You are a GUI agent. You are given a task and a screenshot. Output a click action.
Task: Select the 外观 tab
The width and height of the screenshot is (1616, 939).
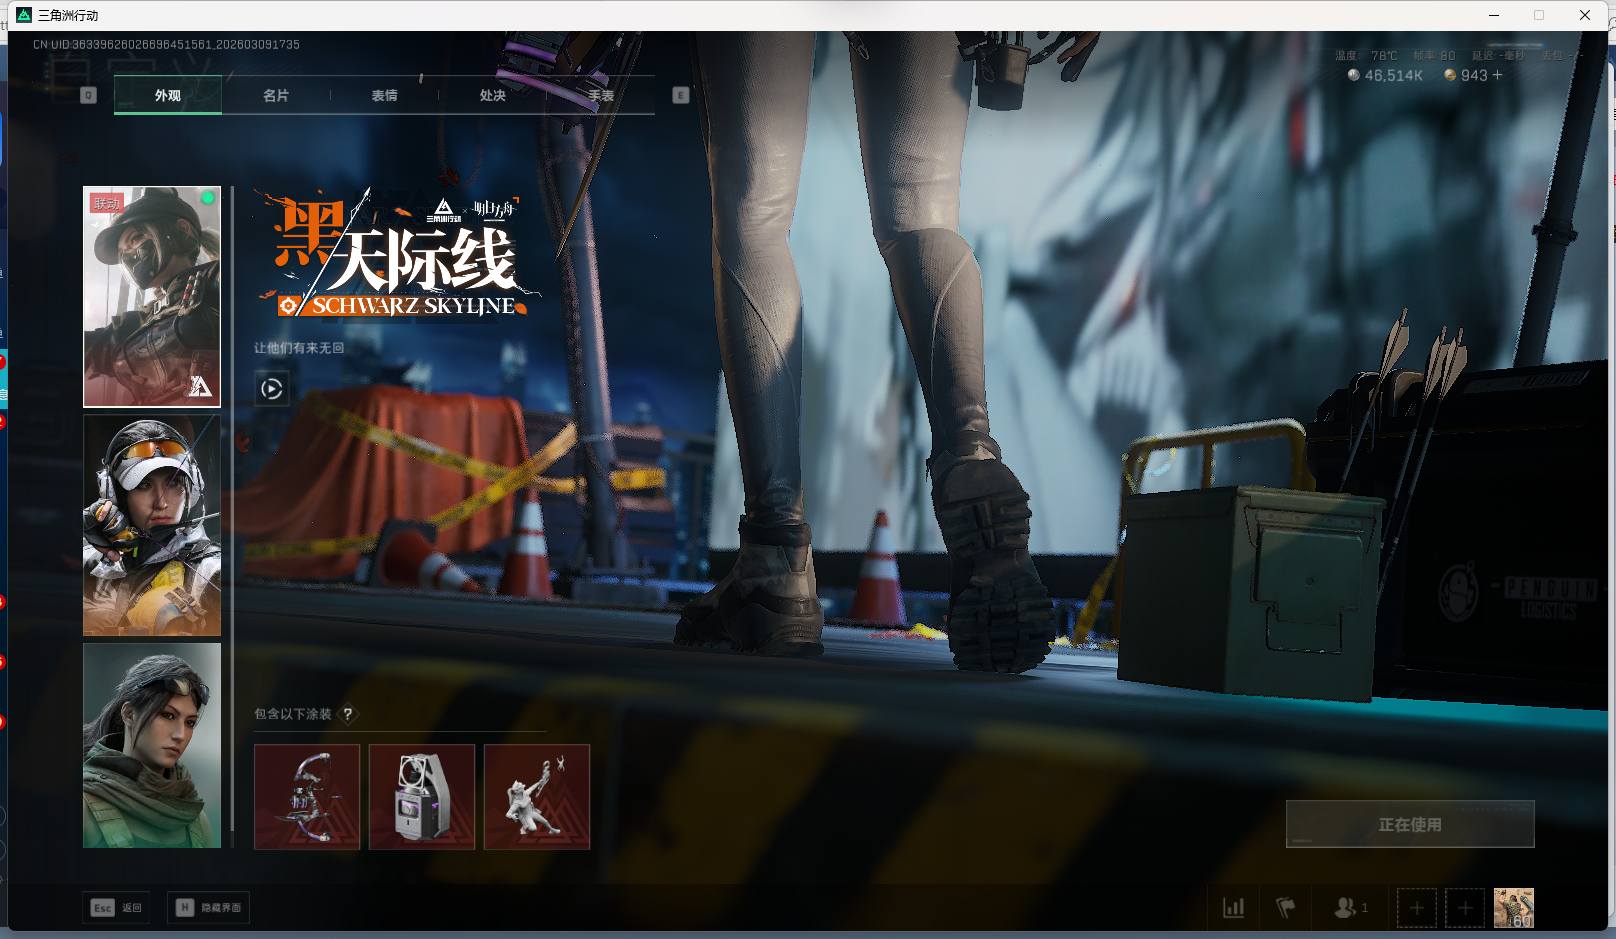(168, 96)
